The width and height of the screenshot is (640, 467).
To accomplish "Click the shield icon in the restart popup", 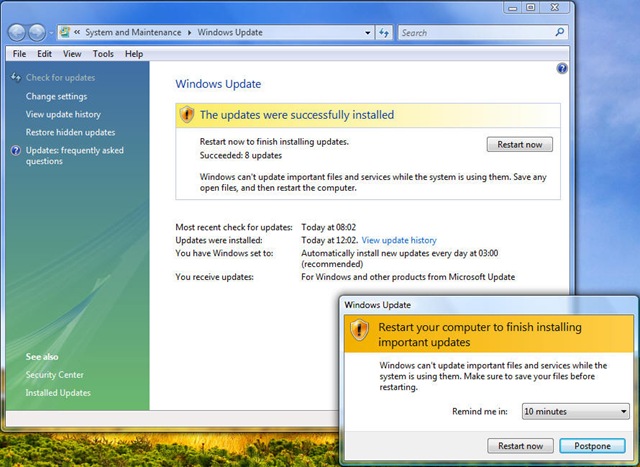I will coord(359,329).
